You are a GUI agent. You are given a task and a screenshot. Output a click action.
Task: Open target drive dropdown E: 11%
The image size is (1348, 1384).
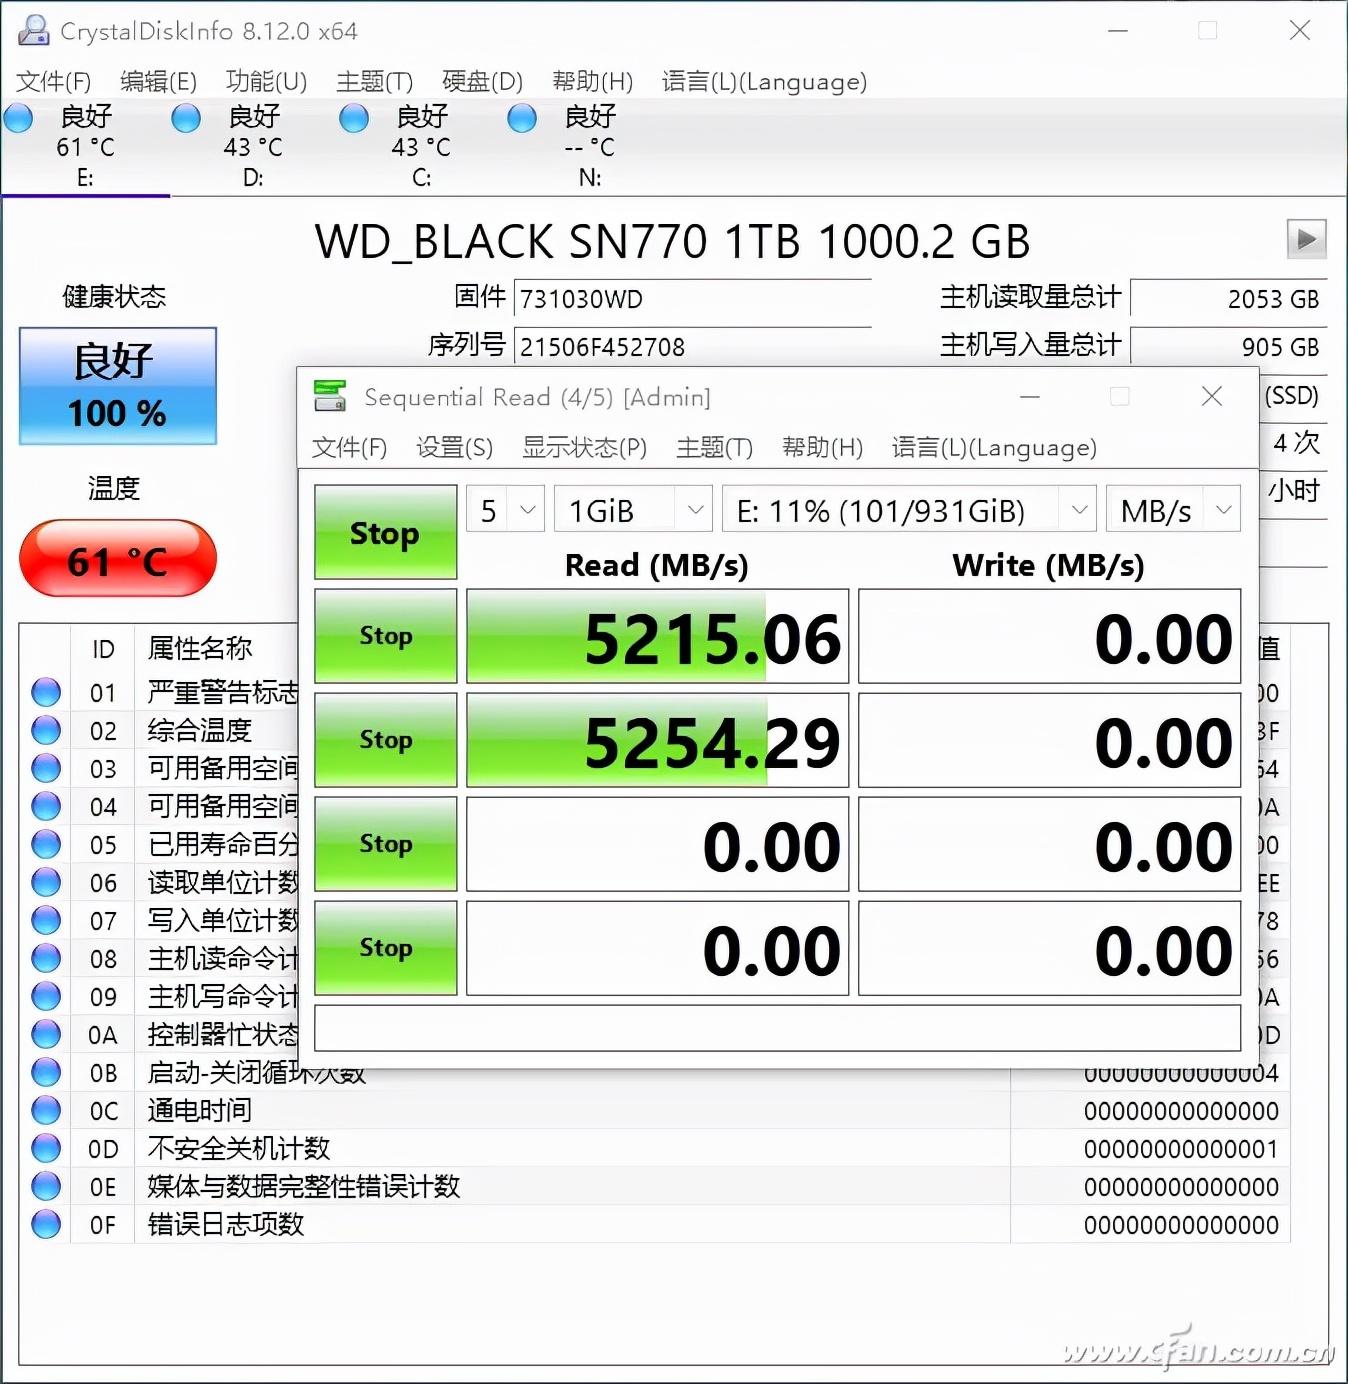pos(909,510)
